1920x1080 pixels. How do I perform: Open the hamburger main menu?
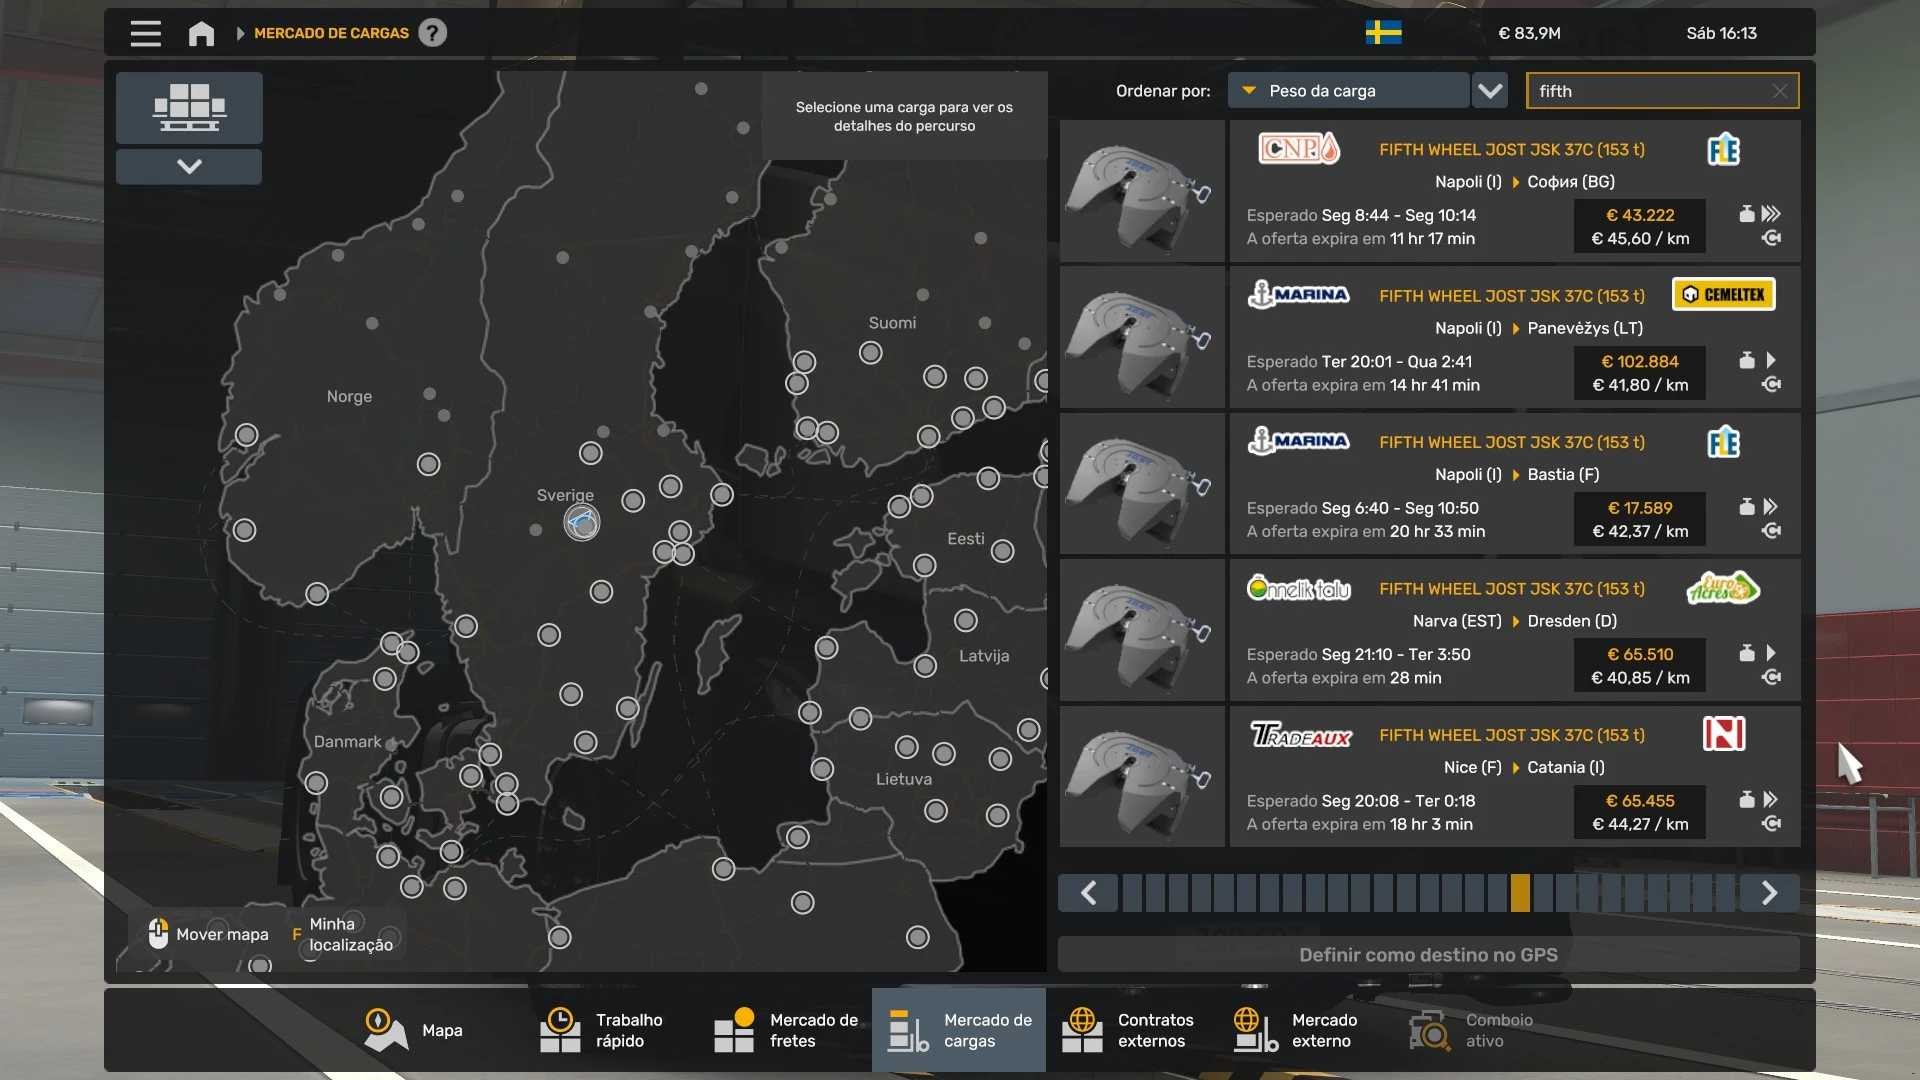point(145,33)
